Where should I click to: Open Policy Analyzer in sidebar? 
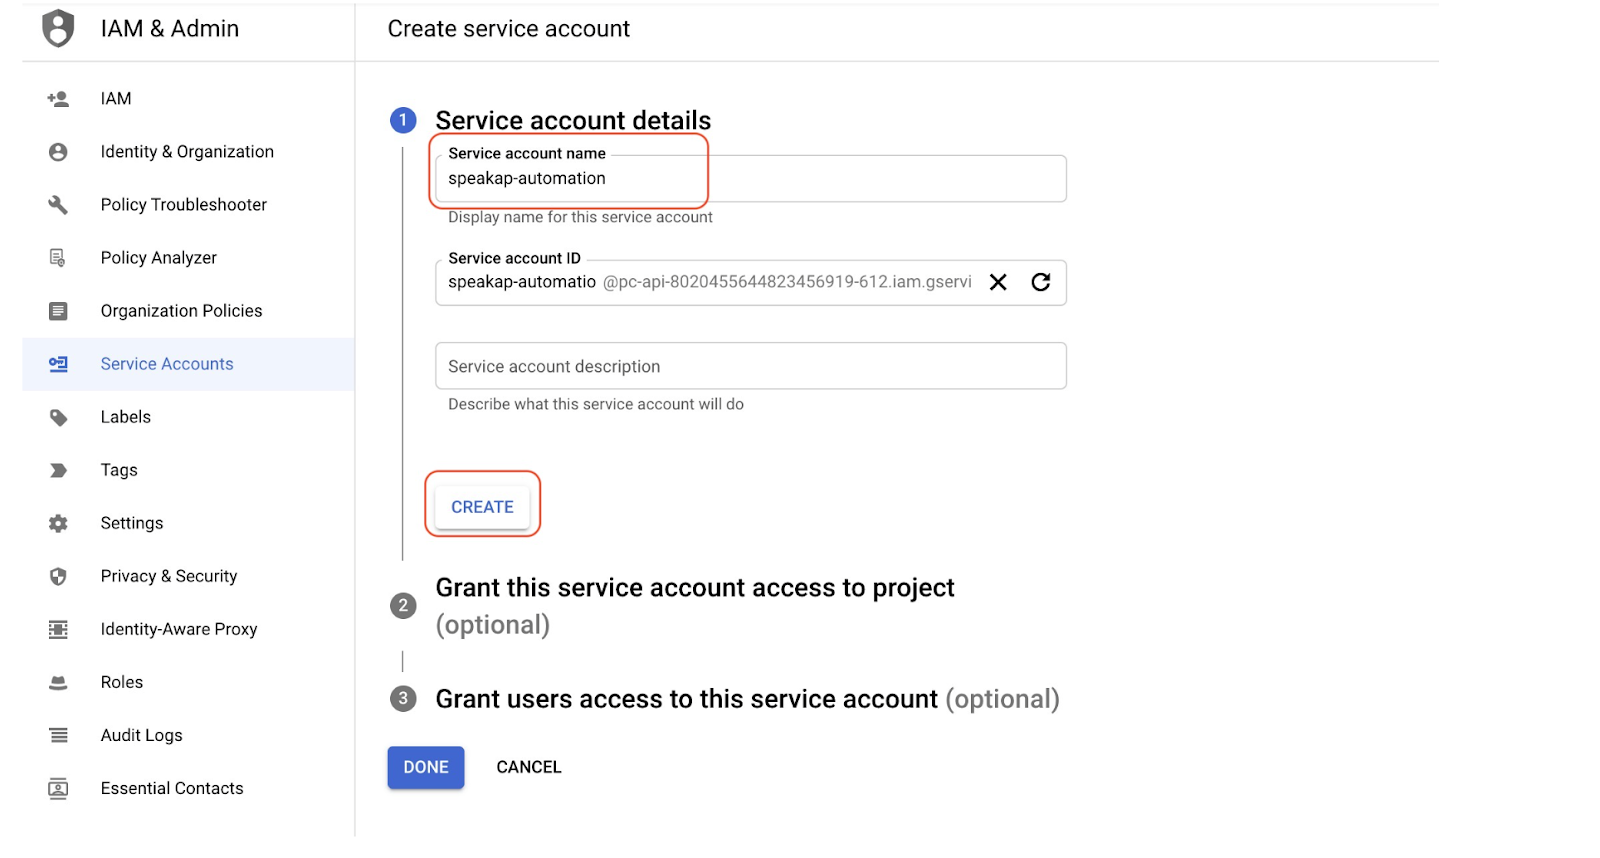pos(188,258)
